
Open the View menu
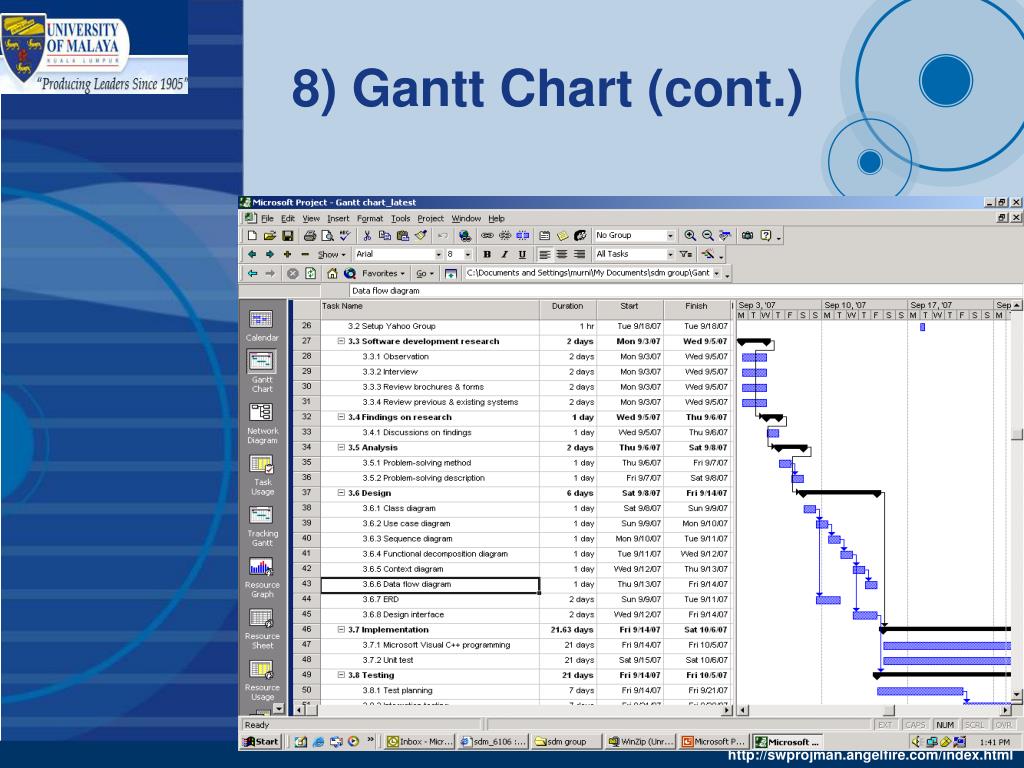click(x=311, y=219)
